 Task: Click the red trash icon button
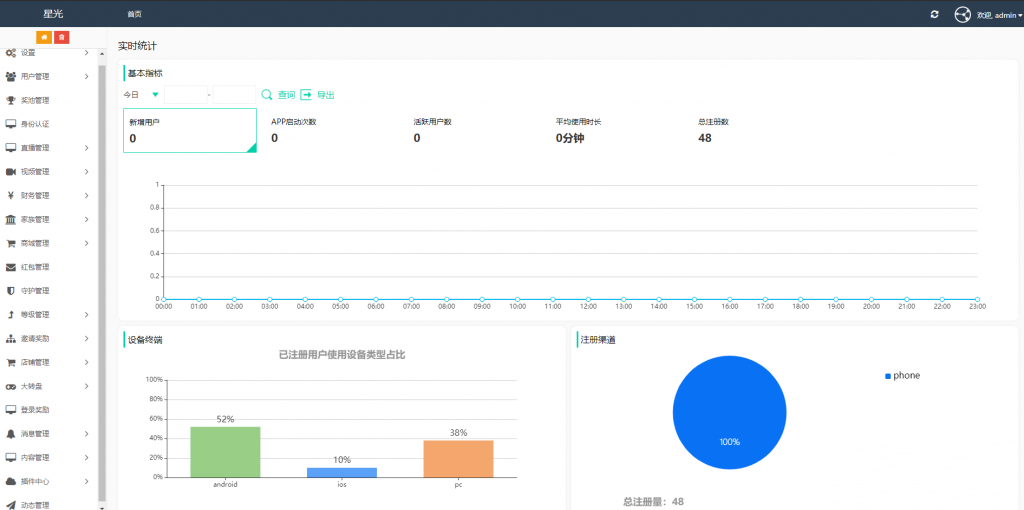click(61, 37)
